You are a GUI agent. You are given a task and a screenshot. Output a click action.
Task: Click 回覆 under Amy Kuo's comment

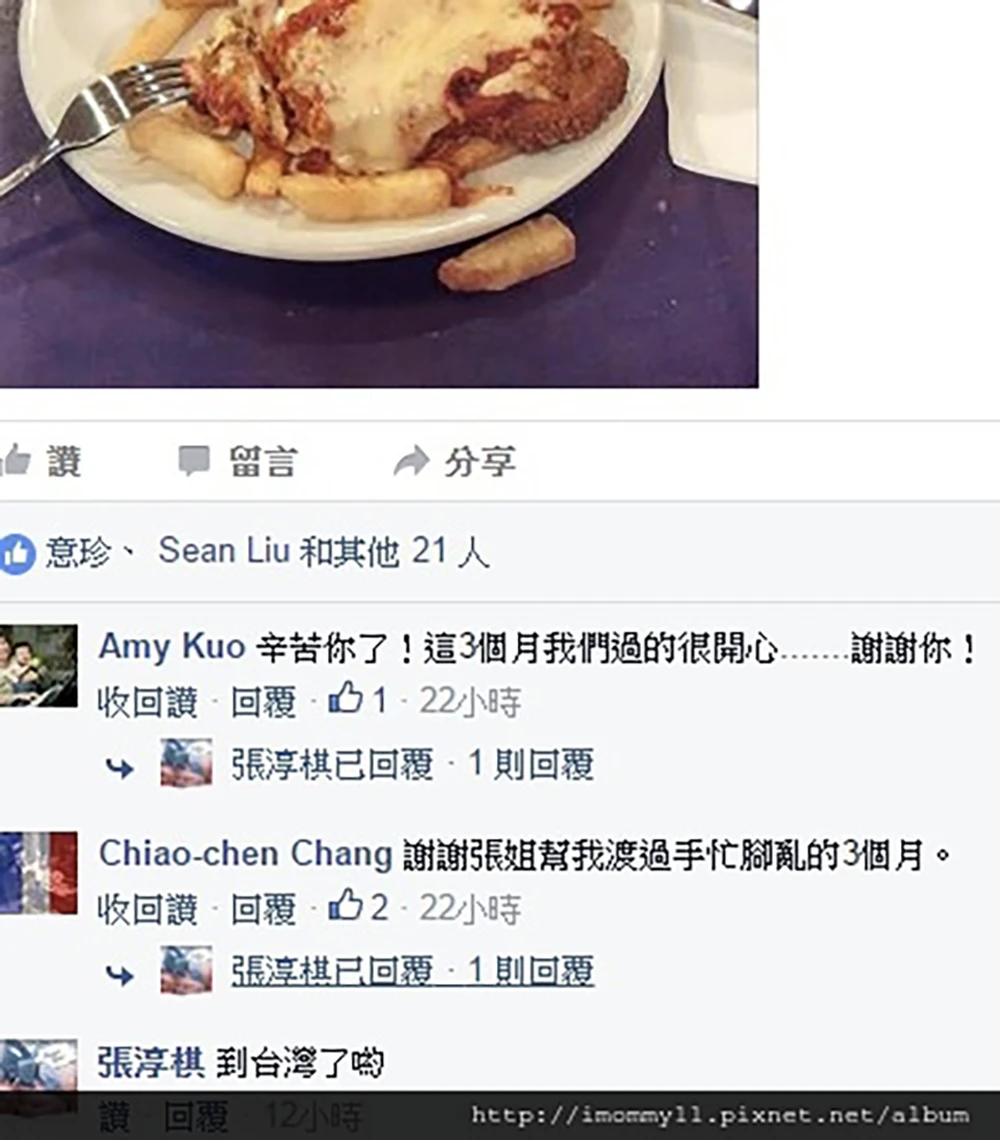(x=263, y=702)
